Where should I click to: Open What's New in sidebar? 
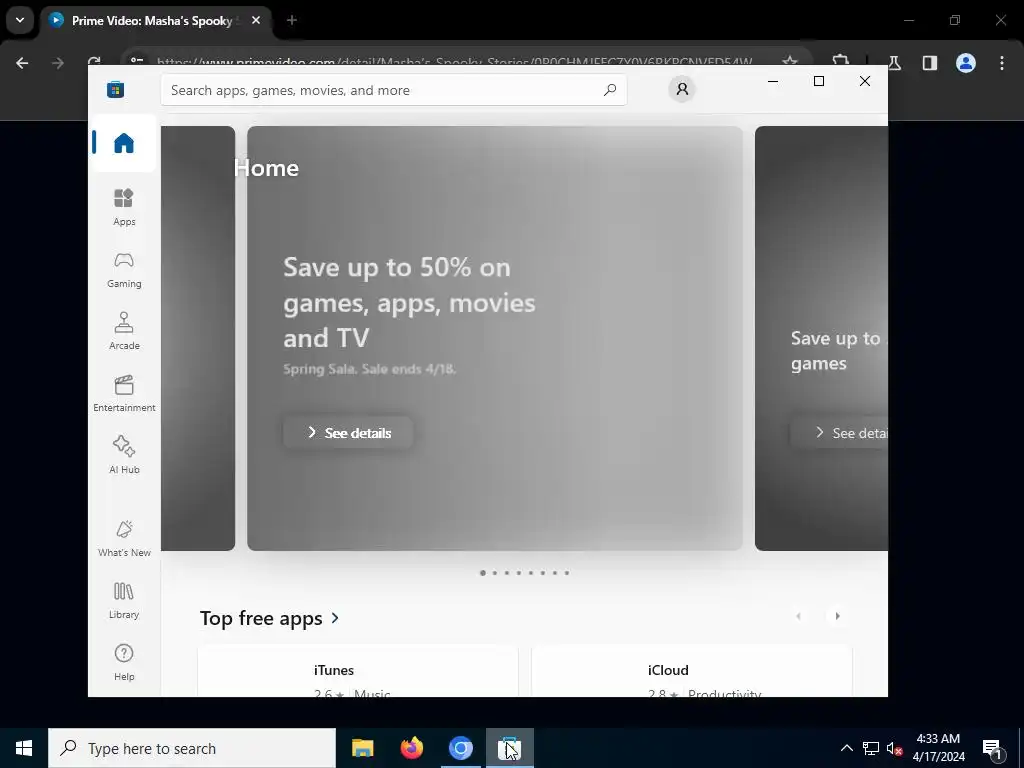click(x=123, y=538)
